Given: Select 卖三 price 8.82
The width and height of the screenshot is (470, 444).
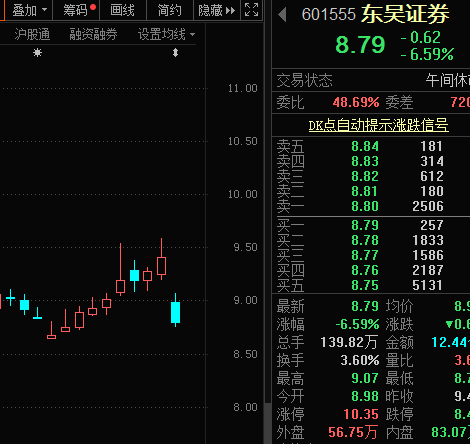Looking at the screenshot, I should (365, 176).
